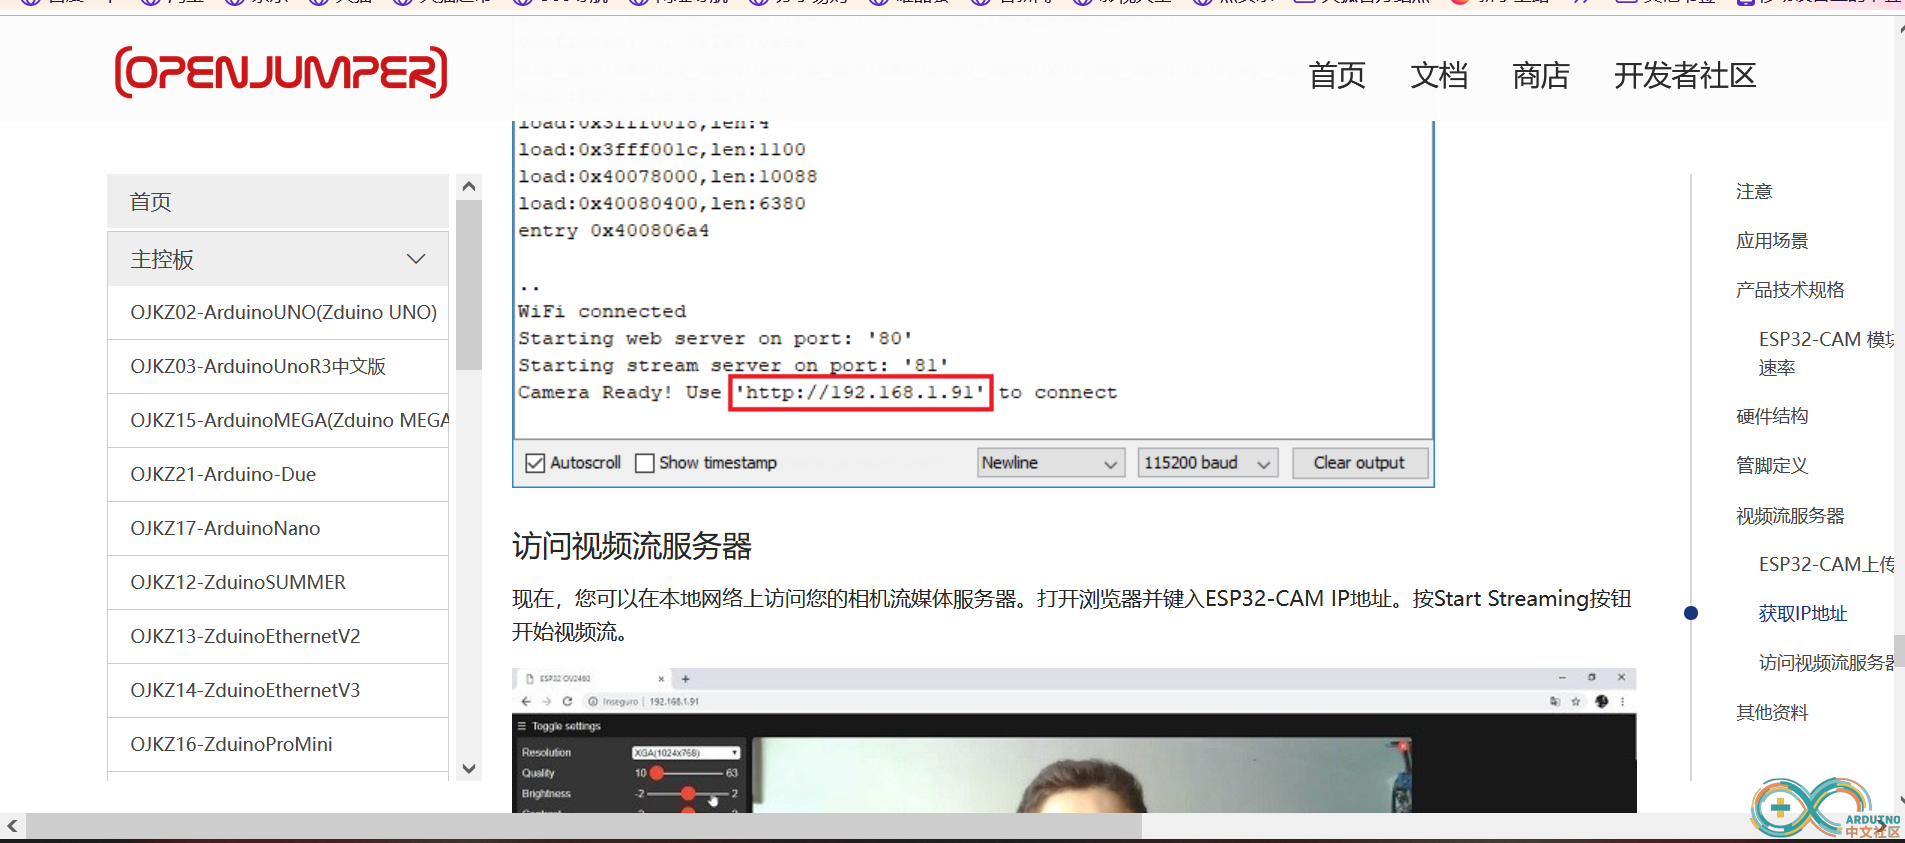The height and width of the screenshot is (843, 1905).
Task: Collapse the 主控板 sidebar section chevron
Action: (x=416, y=259)
